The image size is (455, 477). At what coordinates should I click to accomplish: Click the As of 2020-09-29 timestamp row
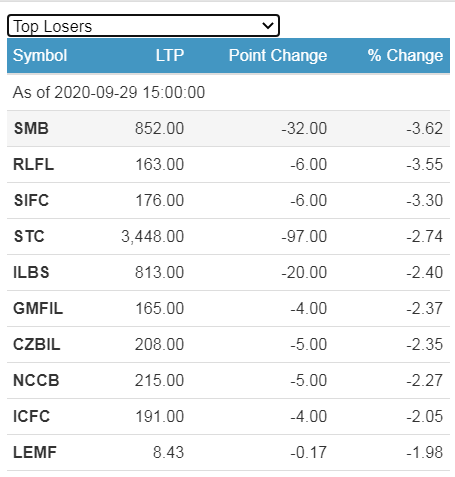228,92
